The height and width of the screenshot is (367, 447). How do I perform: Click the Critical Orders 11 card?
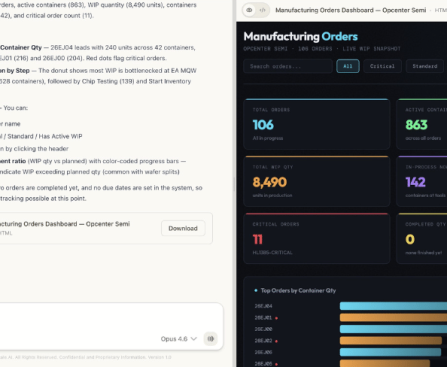317,239
